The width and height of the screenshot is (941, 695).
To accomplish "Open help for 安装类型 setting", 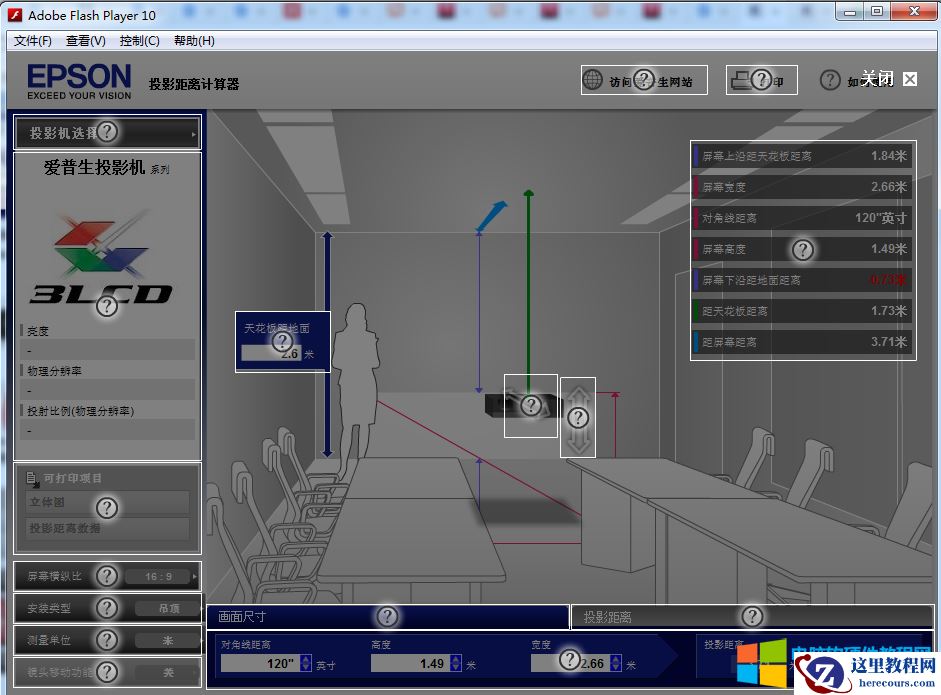I will pos(107,608).
